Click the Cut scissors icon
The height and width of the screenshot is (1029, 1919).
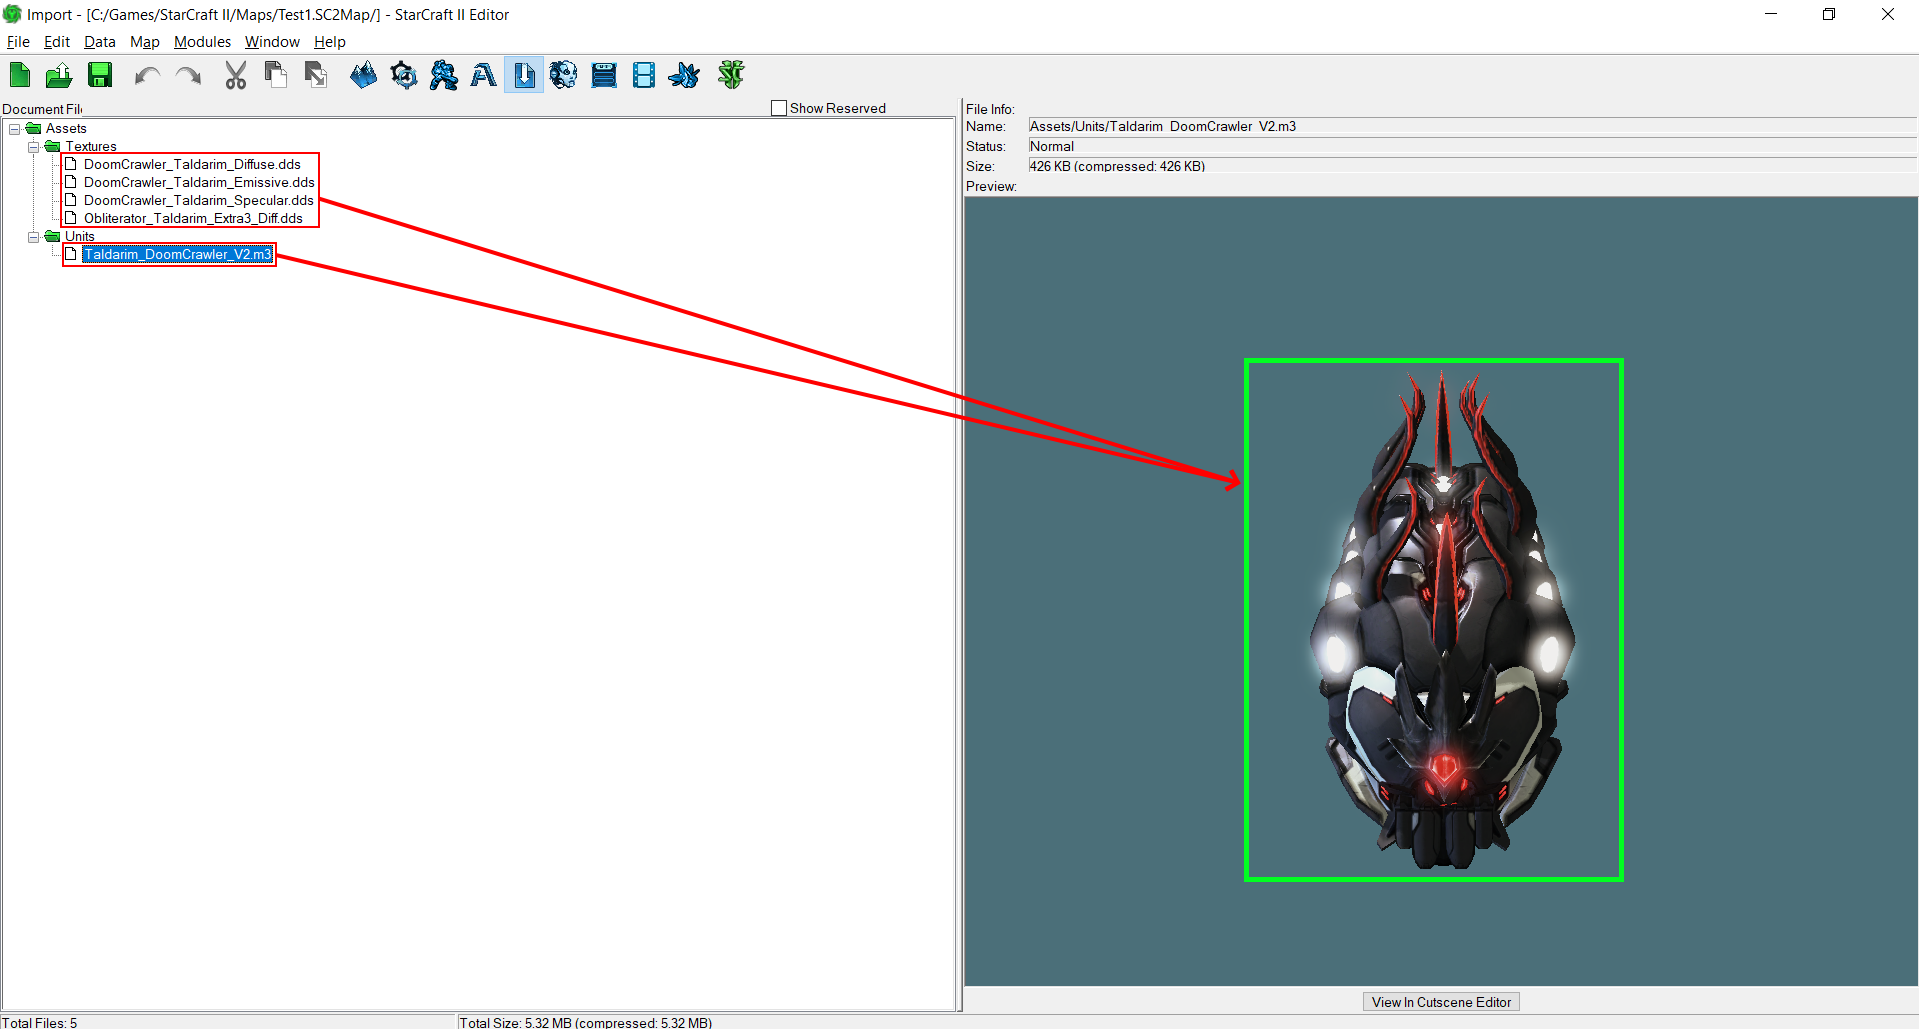236,75
